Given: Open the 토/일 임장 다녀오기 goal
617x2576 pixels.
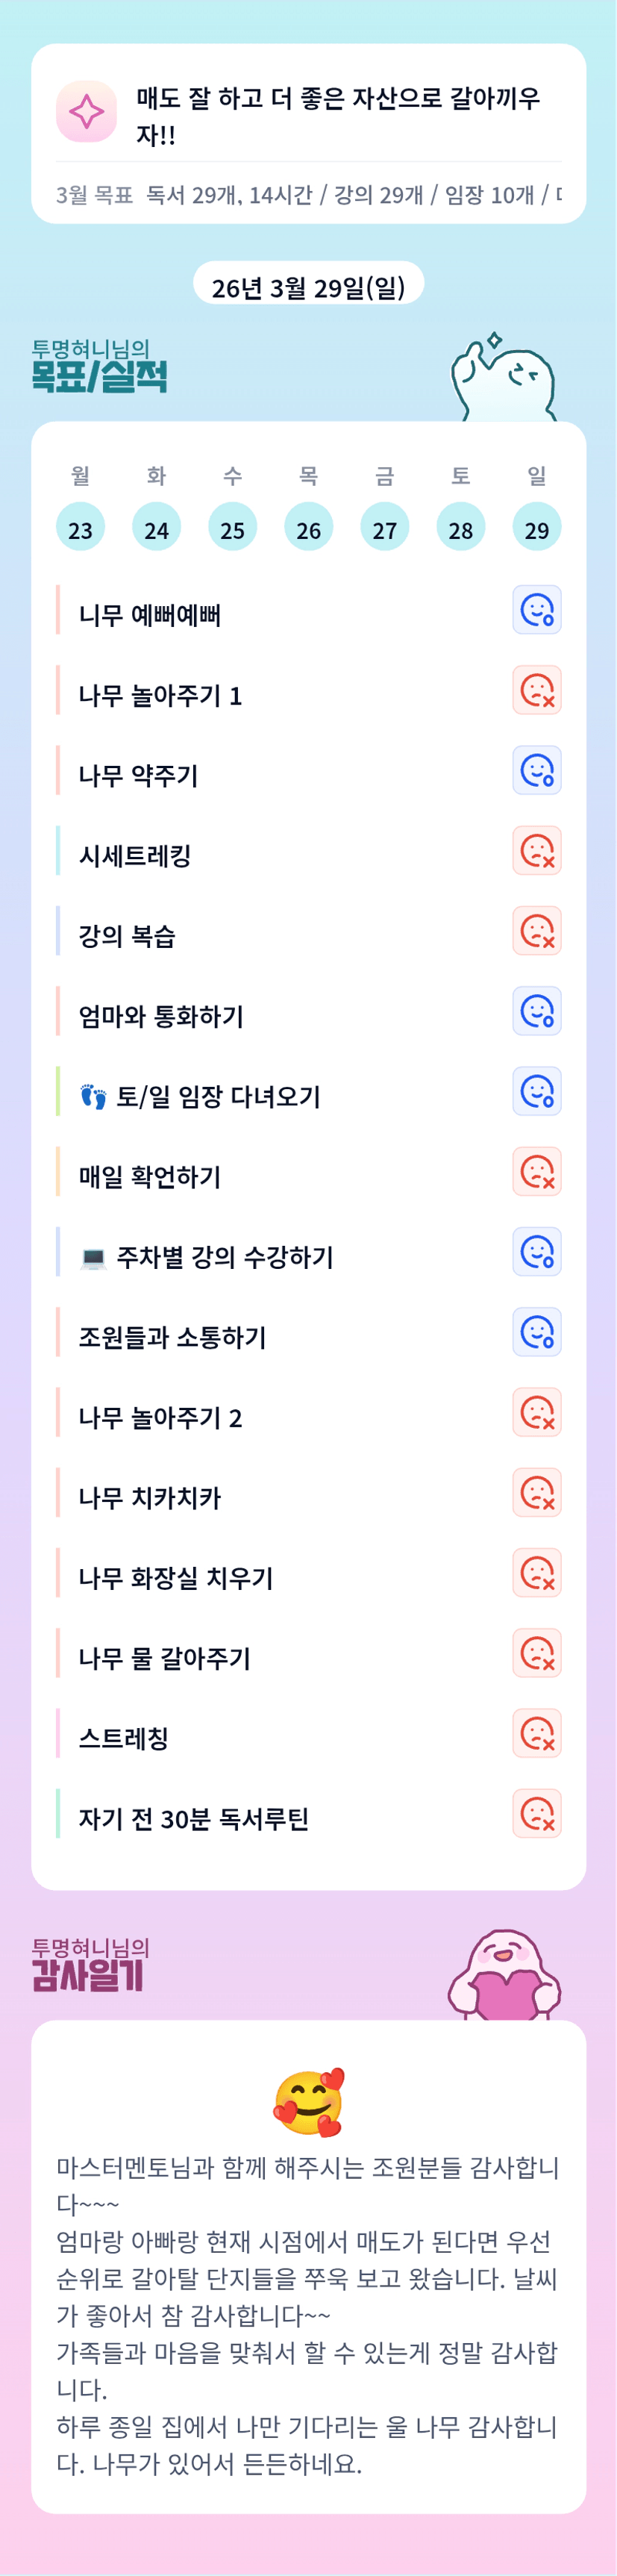Looking at the screenshot, I should (218, 1097).
